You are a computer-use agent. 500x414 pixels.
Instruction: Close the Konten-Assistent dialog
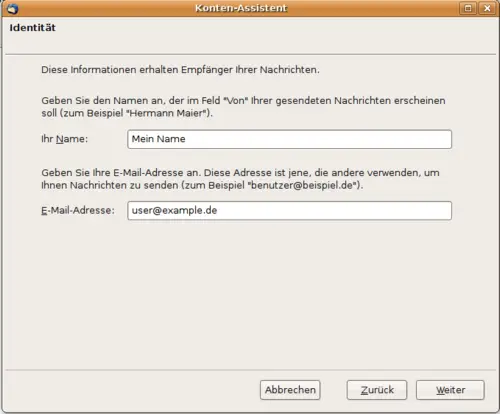coord(487,8)
